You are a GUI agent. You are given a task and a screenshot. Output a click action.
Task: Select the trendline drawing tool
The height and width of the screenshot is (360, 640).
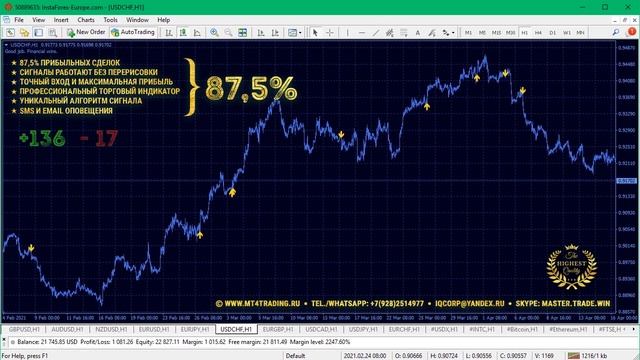pos(376,32)
